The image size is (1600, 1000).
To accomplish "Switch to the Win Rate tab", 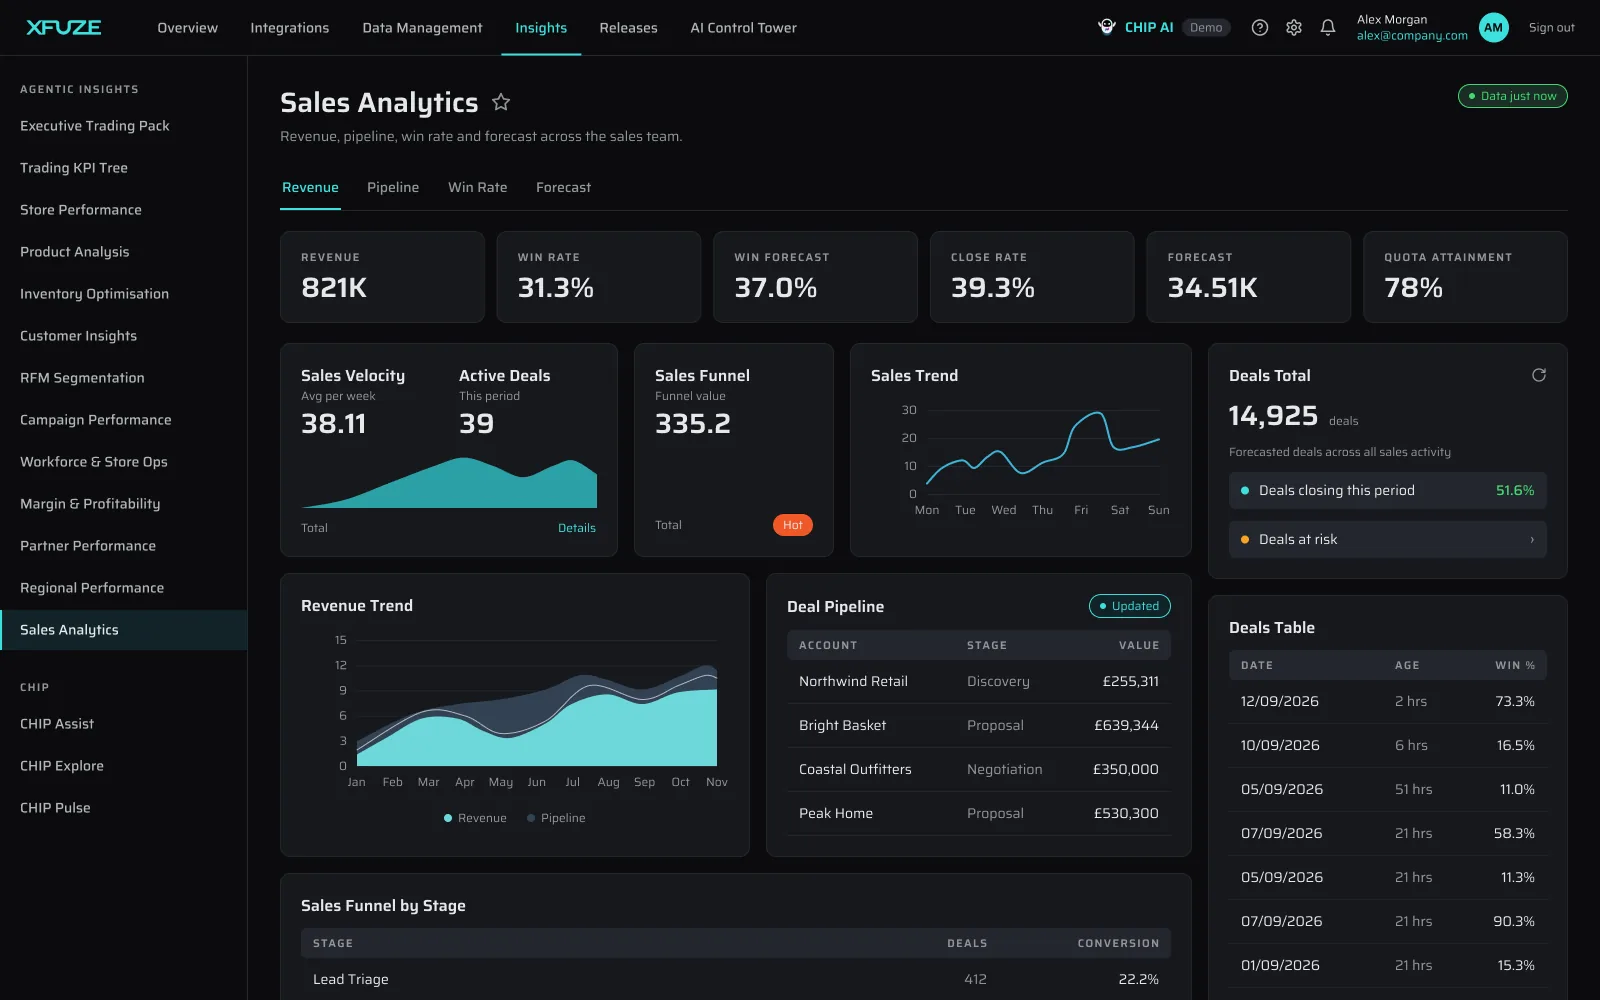I will [x=477, y=187].
